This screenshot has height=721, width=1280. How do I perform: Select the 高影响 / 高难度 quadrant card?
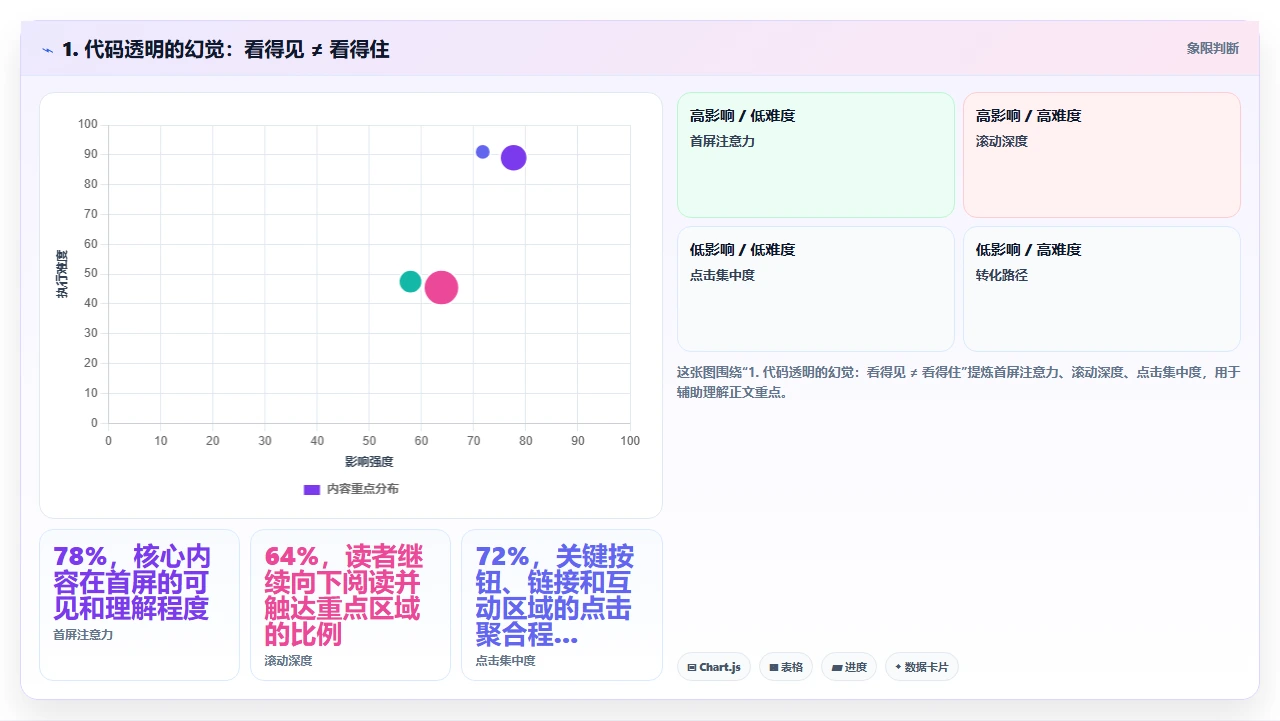(1102, 155)
